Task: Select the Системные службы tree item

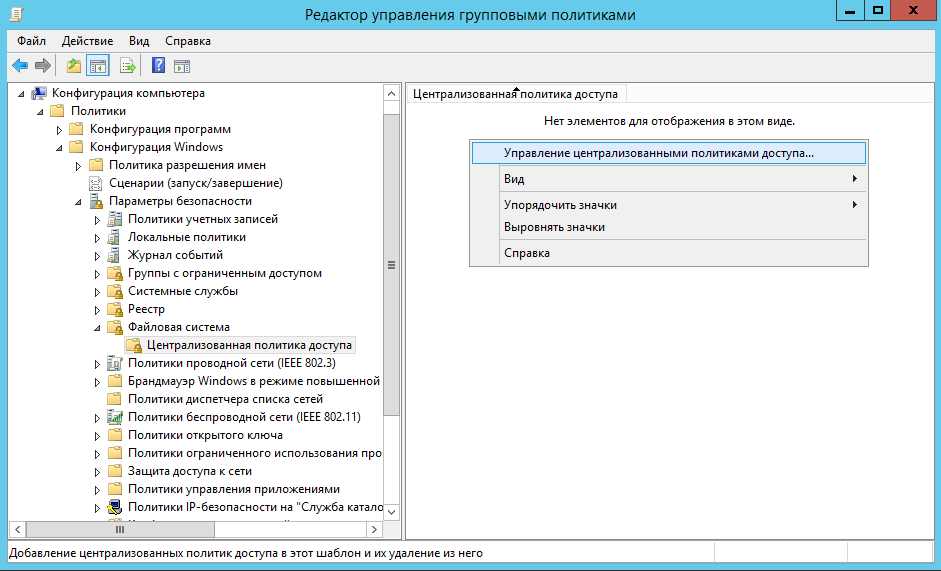Action: coord(182,291)
